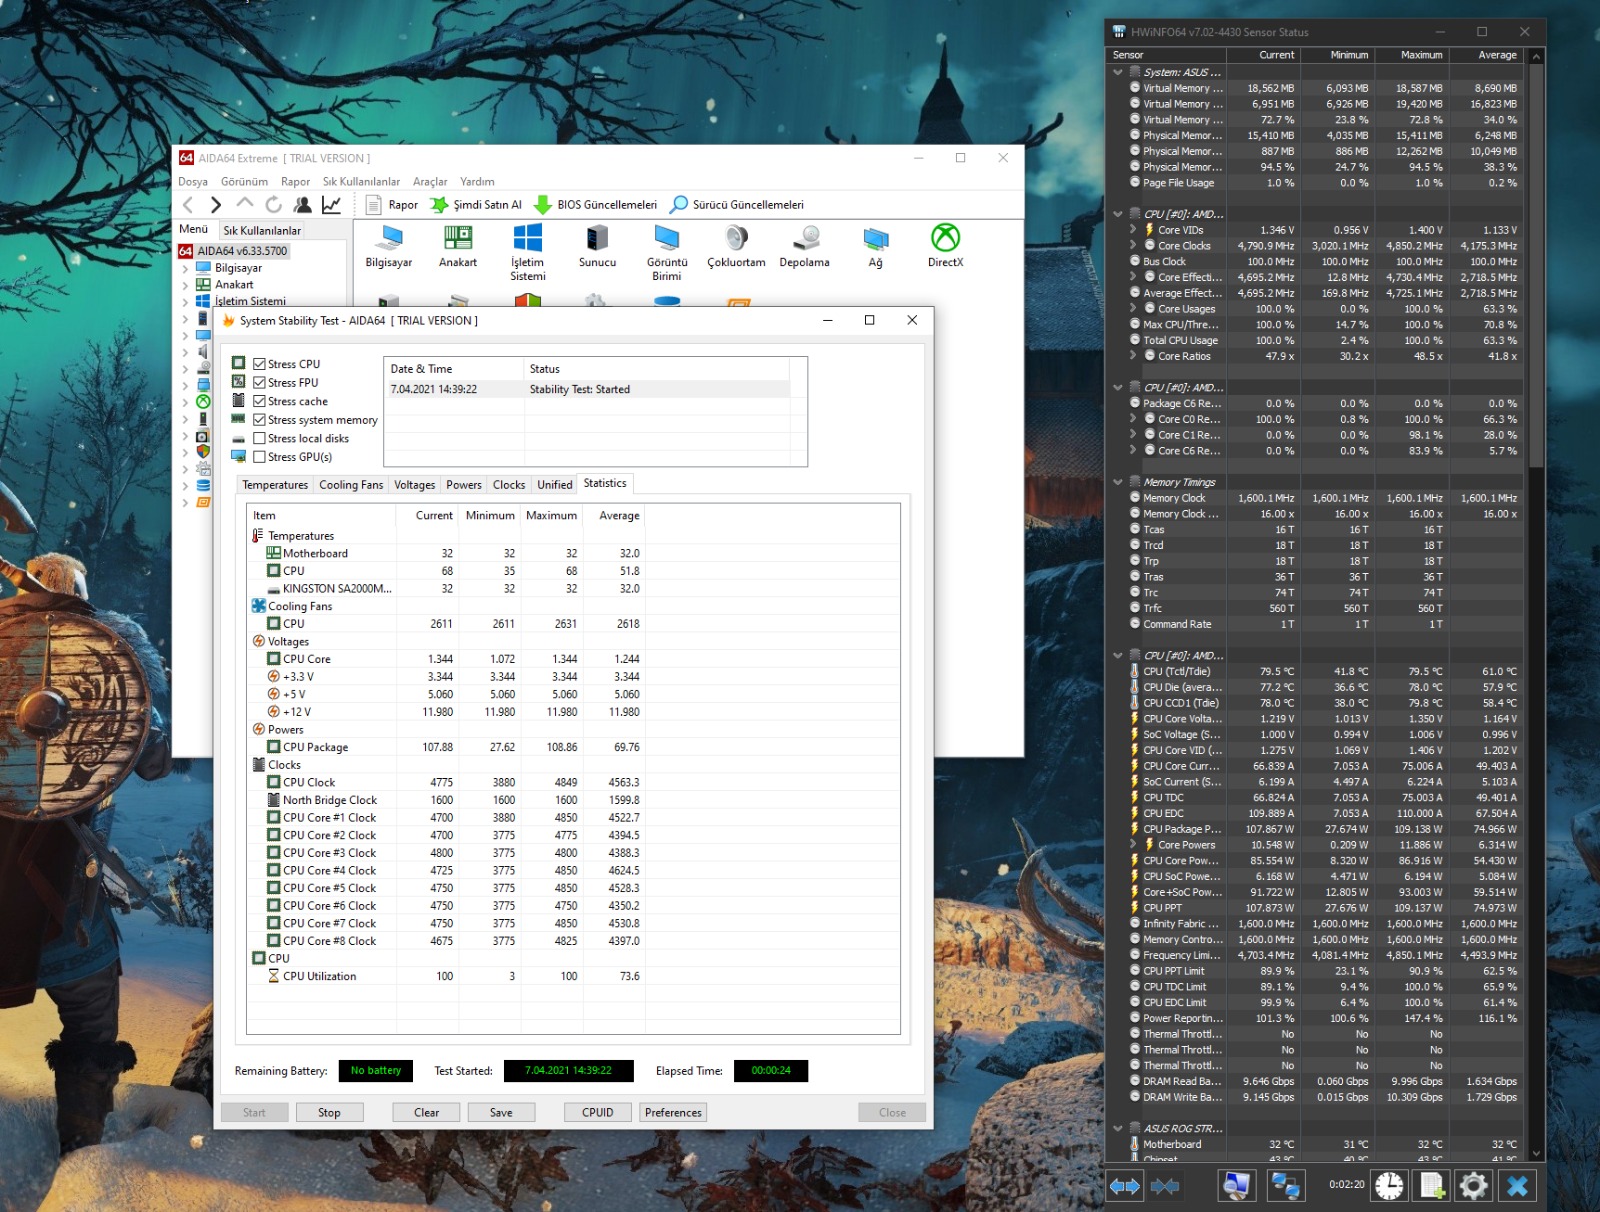Click Clear button
The width and height of the screenshot is (1600, 1212).
[427, 1112]
